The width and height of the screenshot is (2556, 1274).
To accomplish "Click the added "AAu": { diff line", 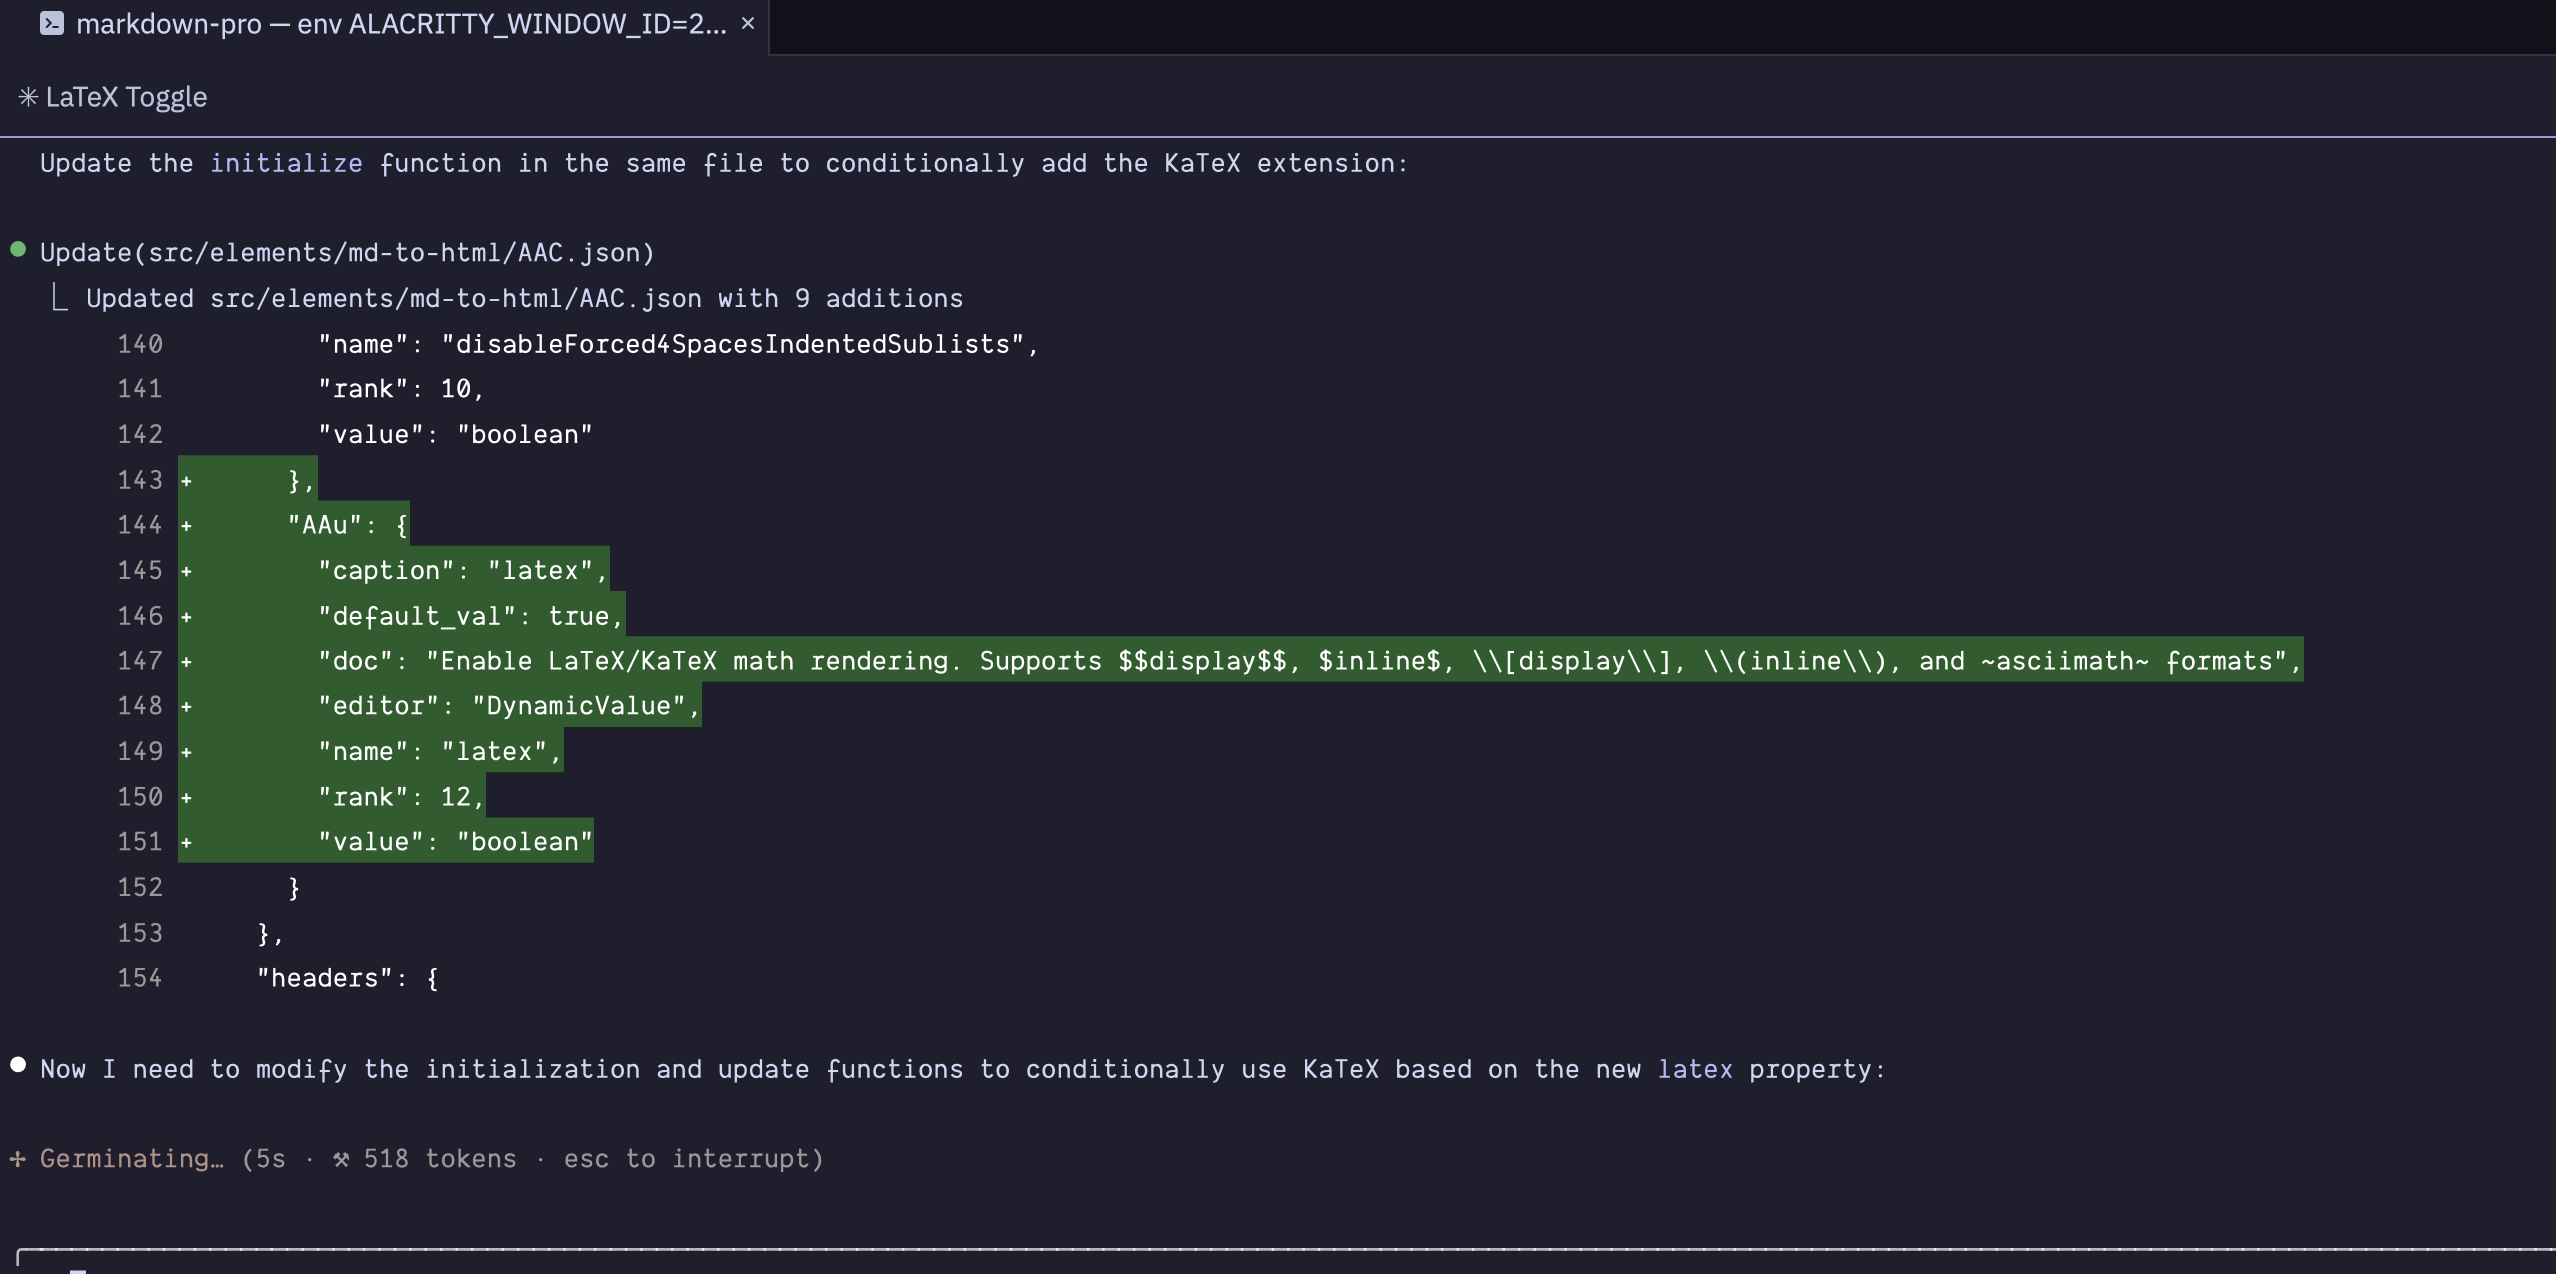I will (x=347, y=525).
